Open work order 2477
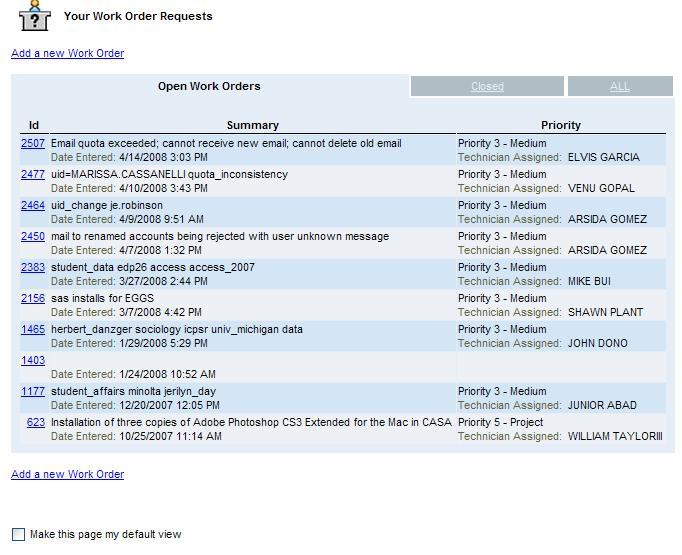 33,175
